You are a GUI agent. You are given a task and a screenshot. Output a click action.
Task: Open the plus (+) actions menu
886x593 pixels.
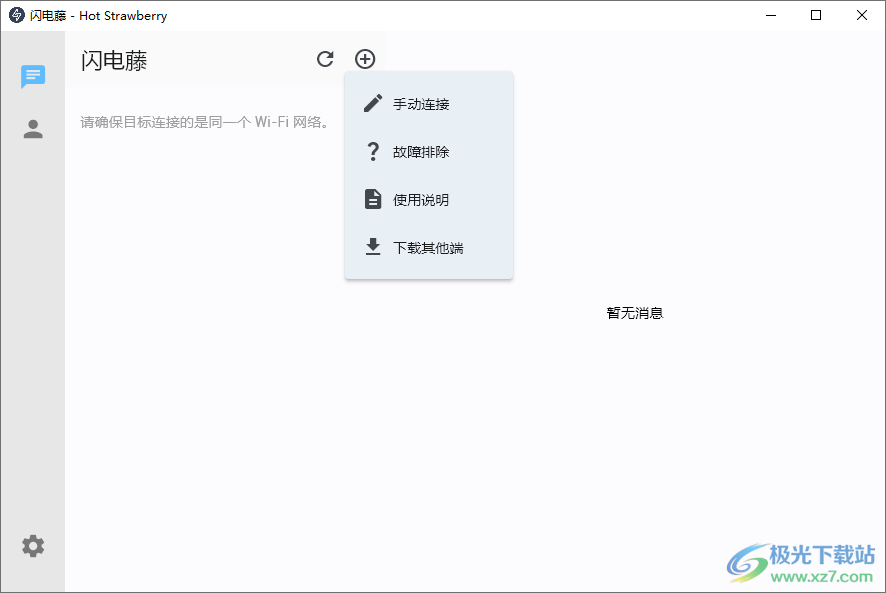tap(365, 59)
